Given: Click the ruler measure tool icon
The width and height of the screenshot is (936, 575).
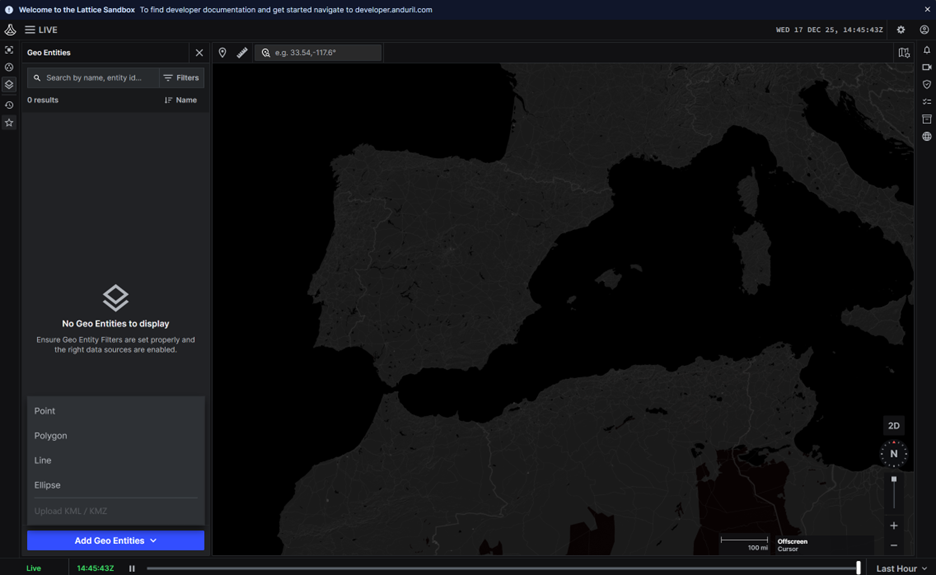Looking at the screenshot, I should (242, 53).
